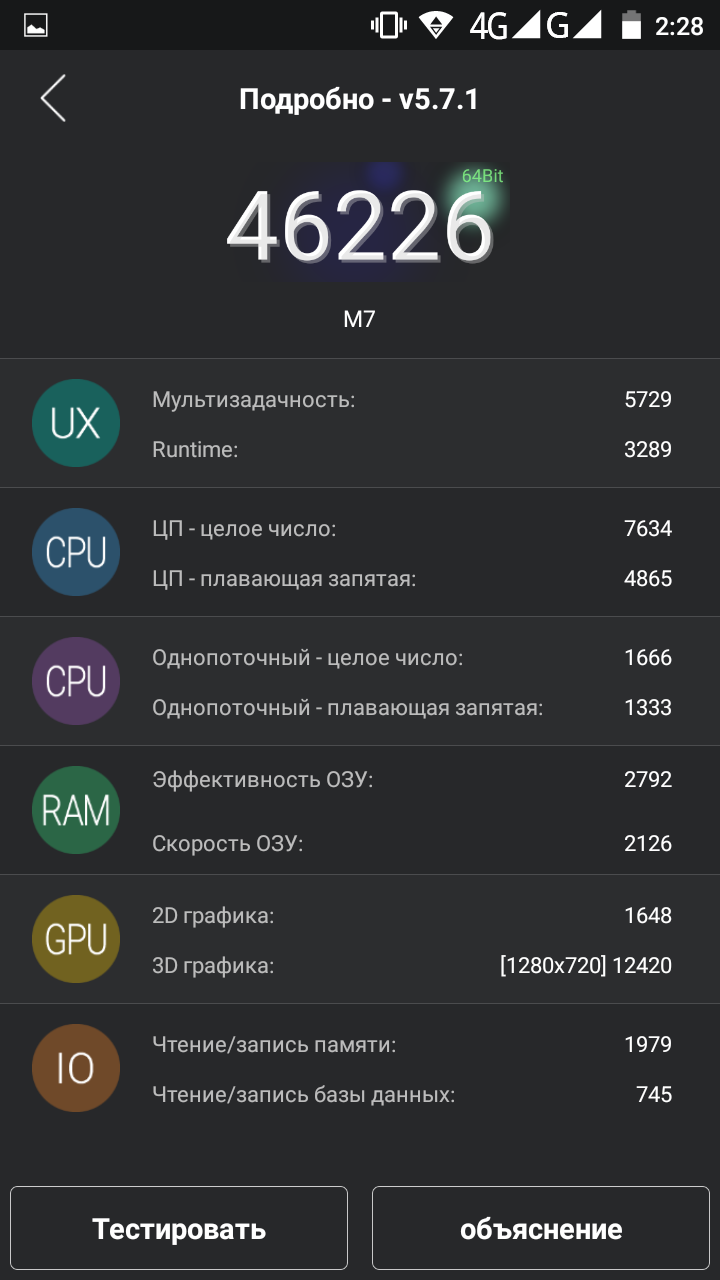The width and height of the screenshot is (720, 1280).
Task: Tap the 46226 total score
Action: pos(360,228)
